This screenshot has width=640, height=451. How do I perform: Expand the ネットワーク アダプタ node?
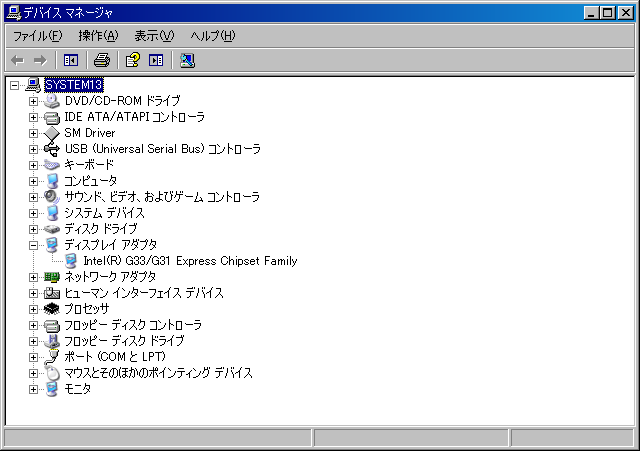pos(33,278)
